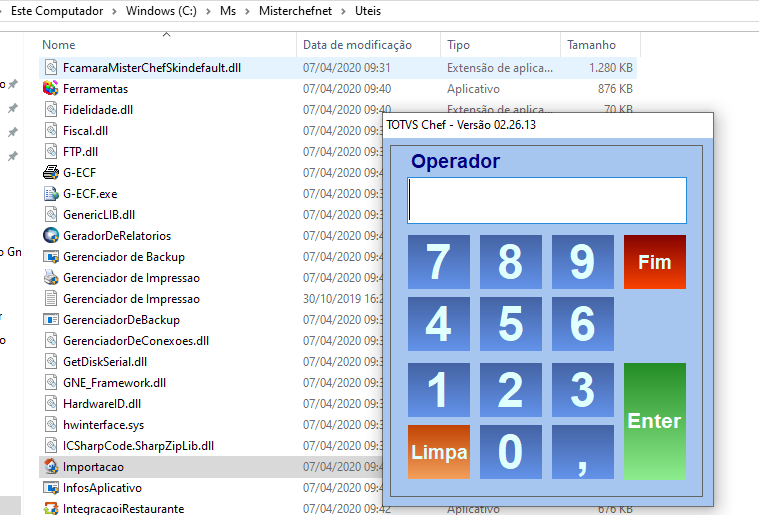Tap keypad digit 0
Image resolution: width=759 pixels, height=515 pixels.
[511, 452]
